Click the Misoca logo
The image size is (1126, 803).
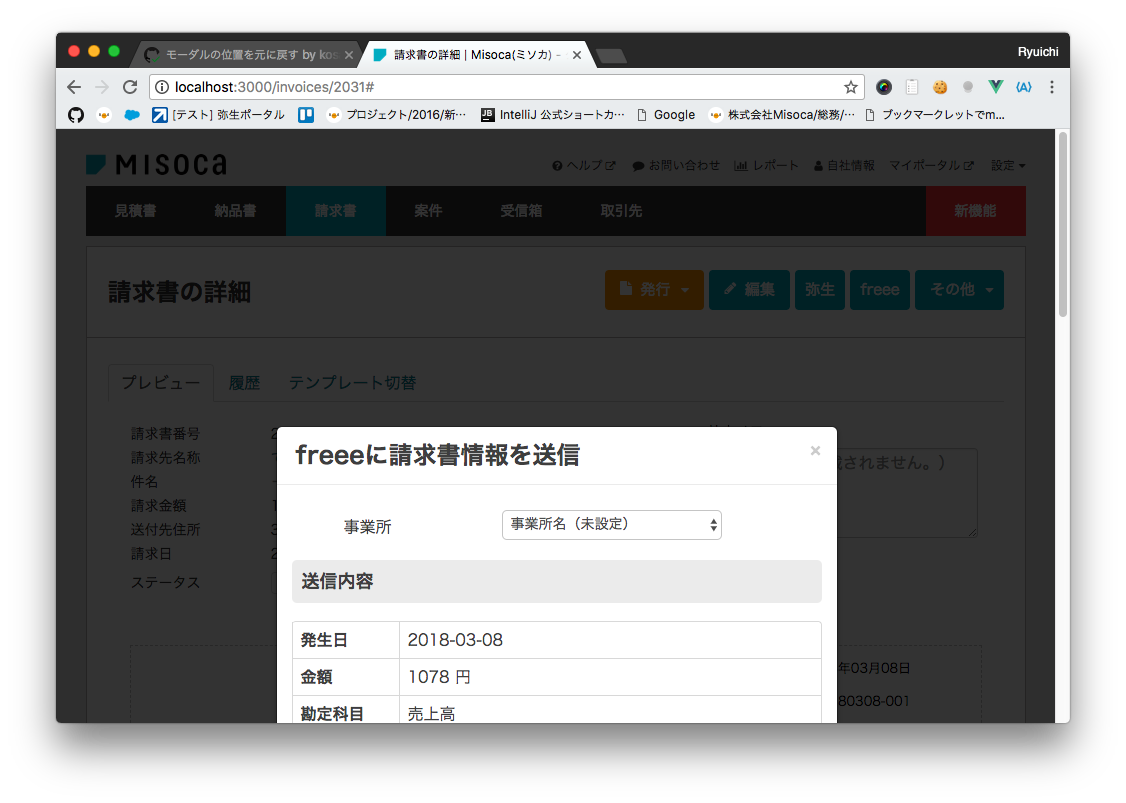click(157, 164)
